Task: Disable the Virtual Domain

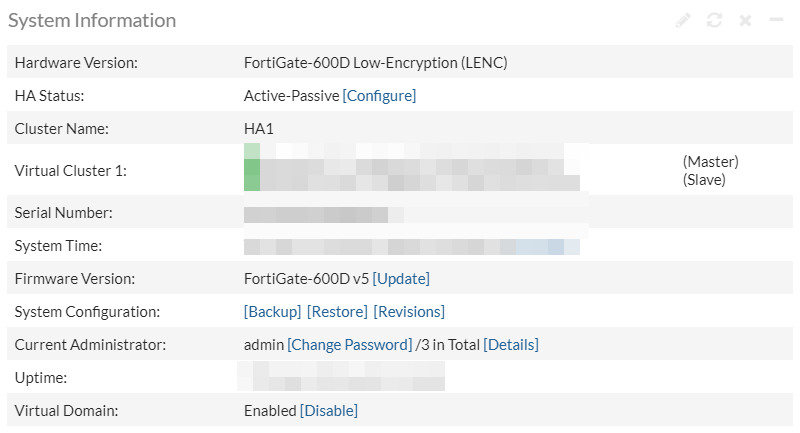Action: point(329,410)
